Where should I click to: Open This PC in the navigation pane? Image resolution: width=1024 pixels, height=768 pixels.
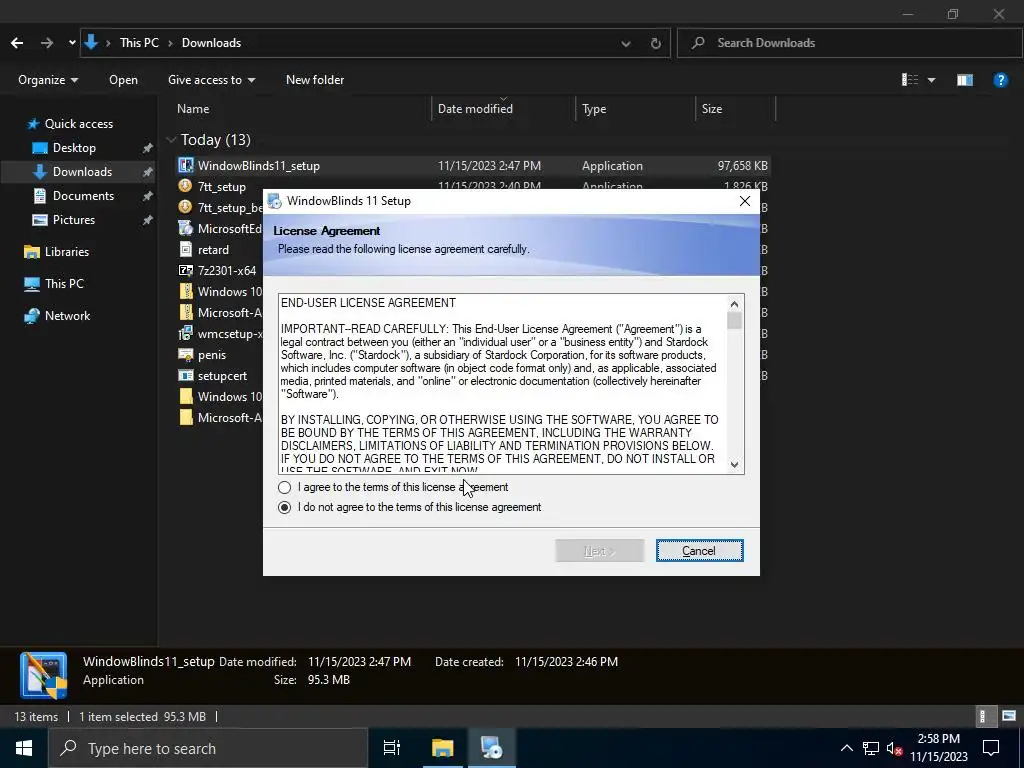point(64,283)
